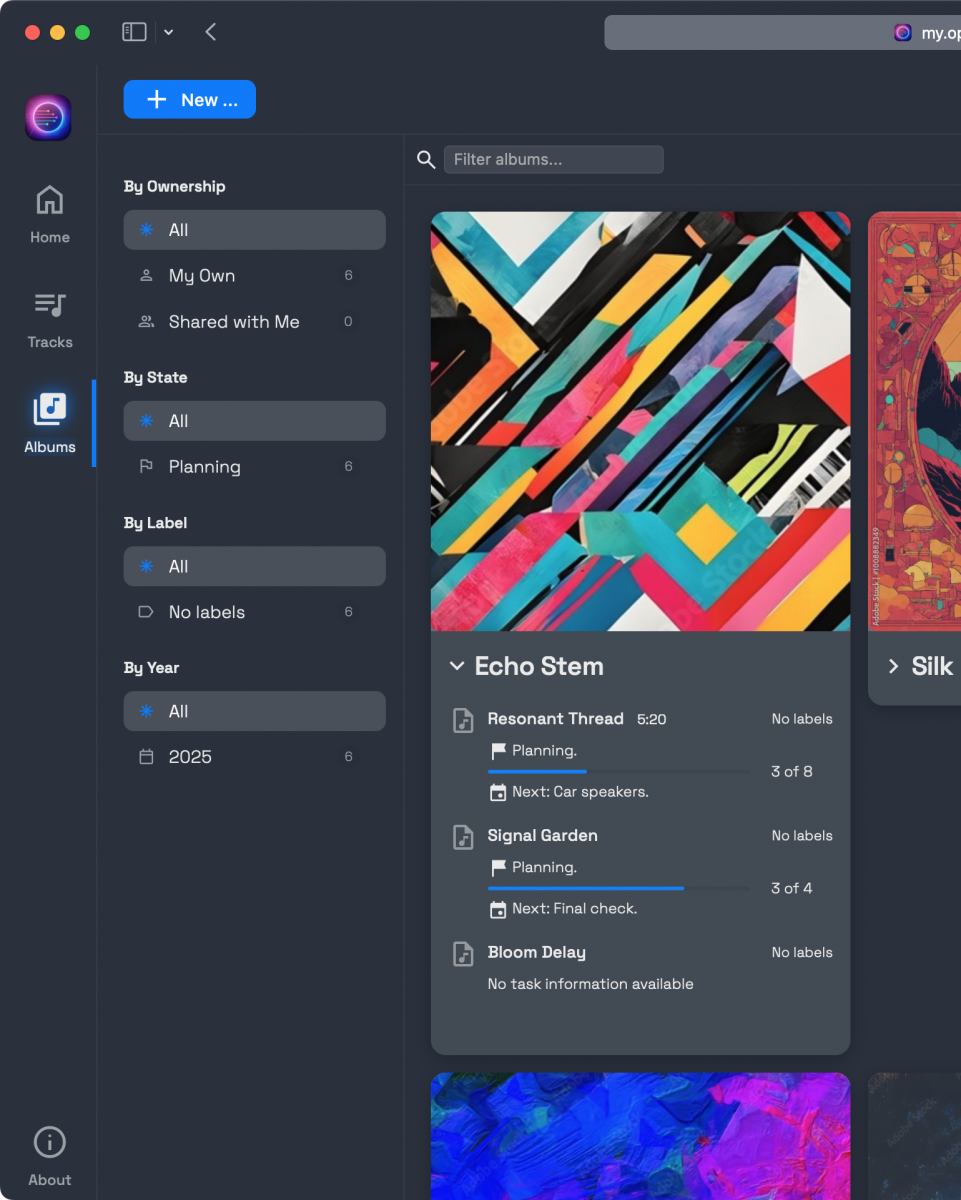Click the calendar icon beside Car speakers
Screen dimensions: 961x1200
point(498,792)
